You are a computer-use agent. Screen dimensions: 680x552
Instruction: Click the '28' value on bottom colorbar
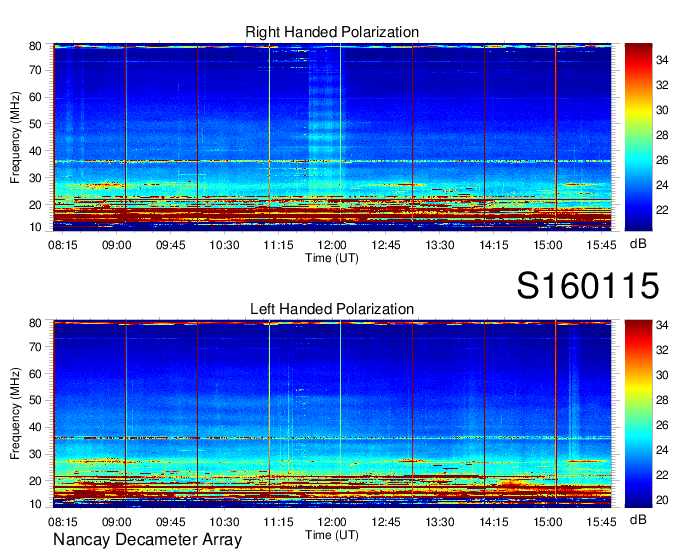(662, 400)
